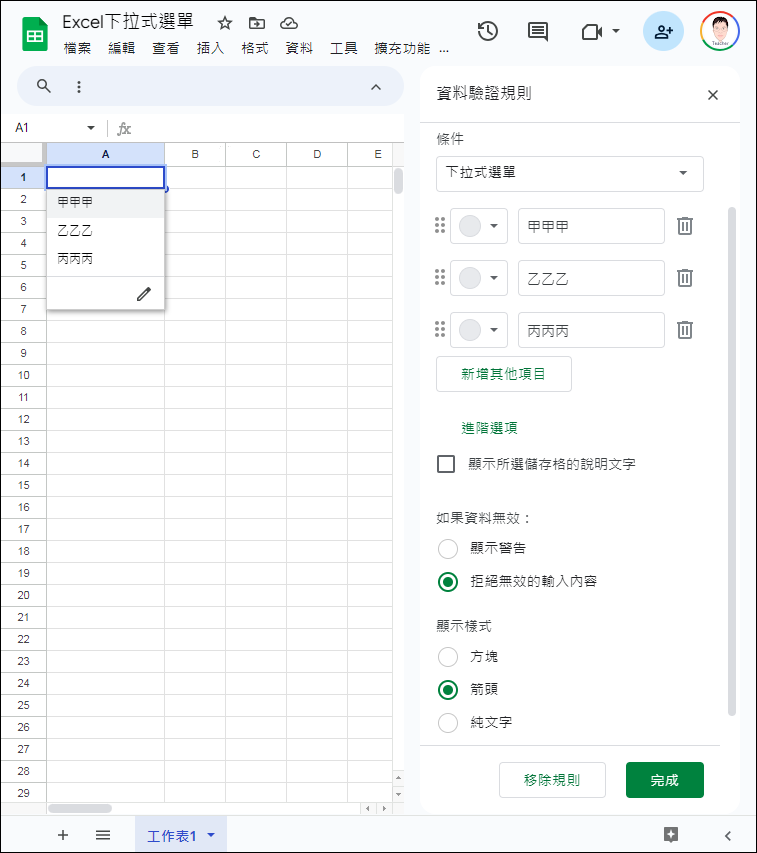Click the share people icon
757x853 pixels.
tap(663, 32)
